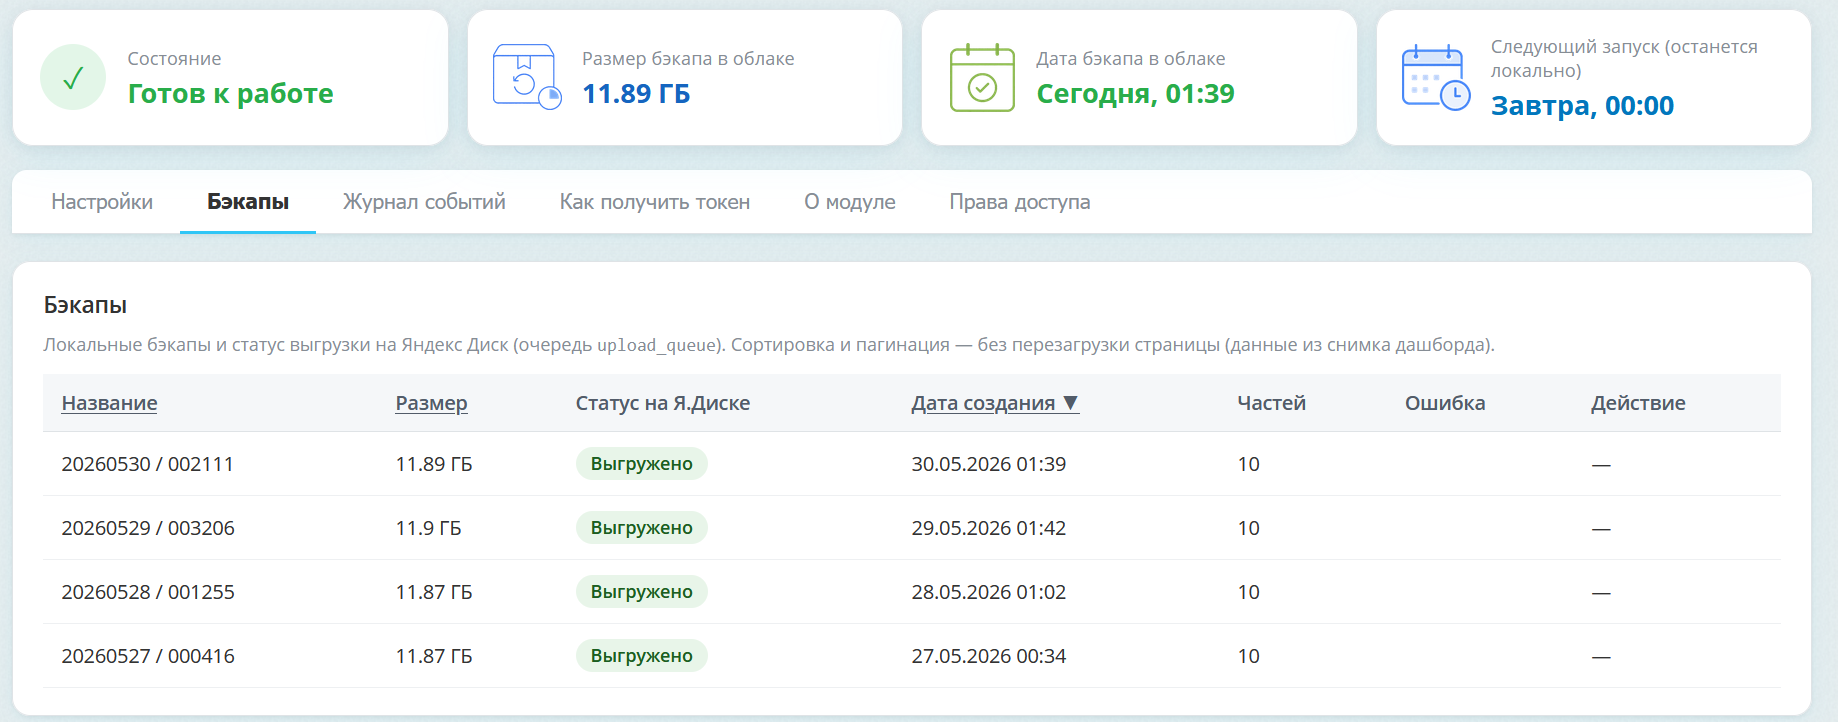Click the Завтра, 00:00 next run value
This screenshot has width=1838, height=722.
click(1582, 106)
